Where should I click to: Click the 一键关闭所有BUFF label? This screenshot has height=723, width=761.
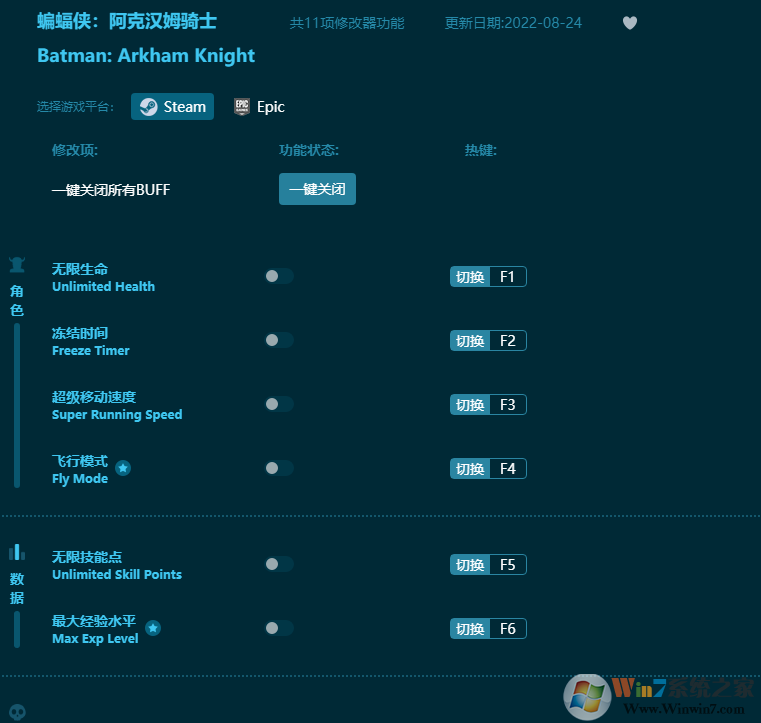pos(111,190)
